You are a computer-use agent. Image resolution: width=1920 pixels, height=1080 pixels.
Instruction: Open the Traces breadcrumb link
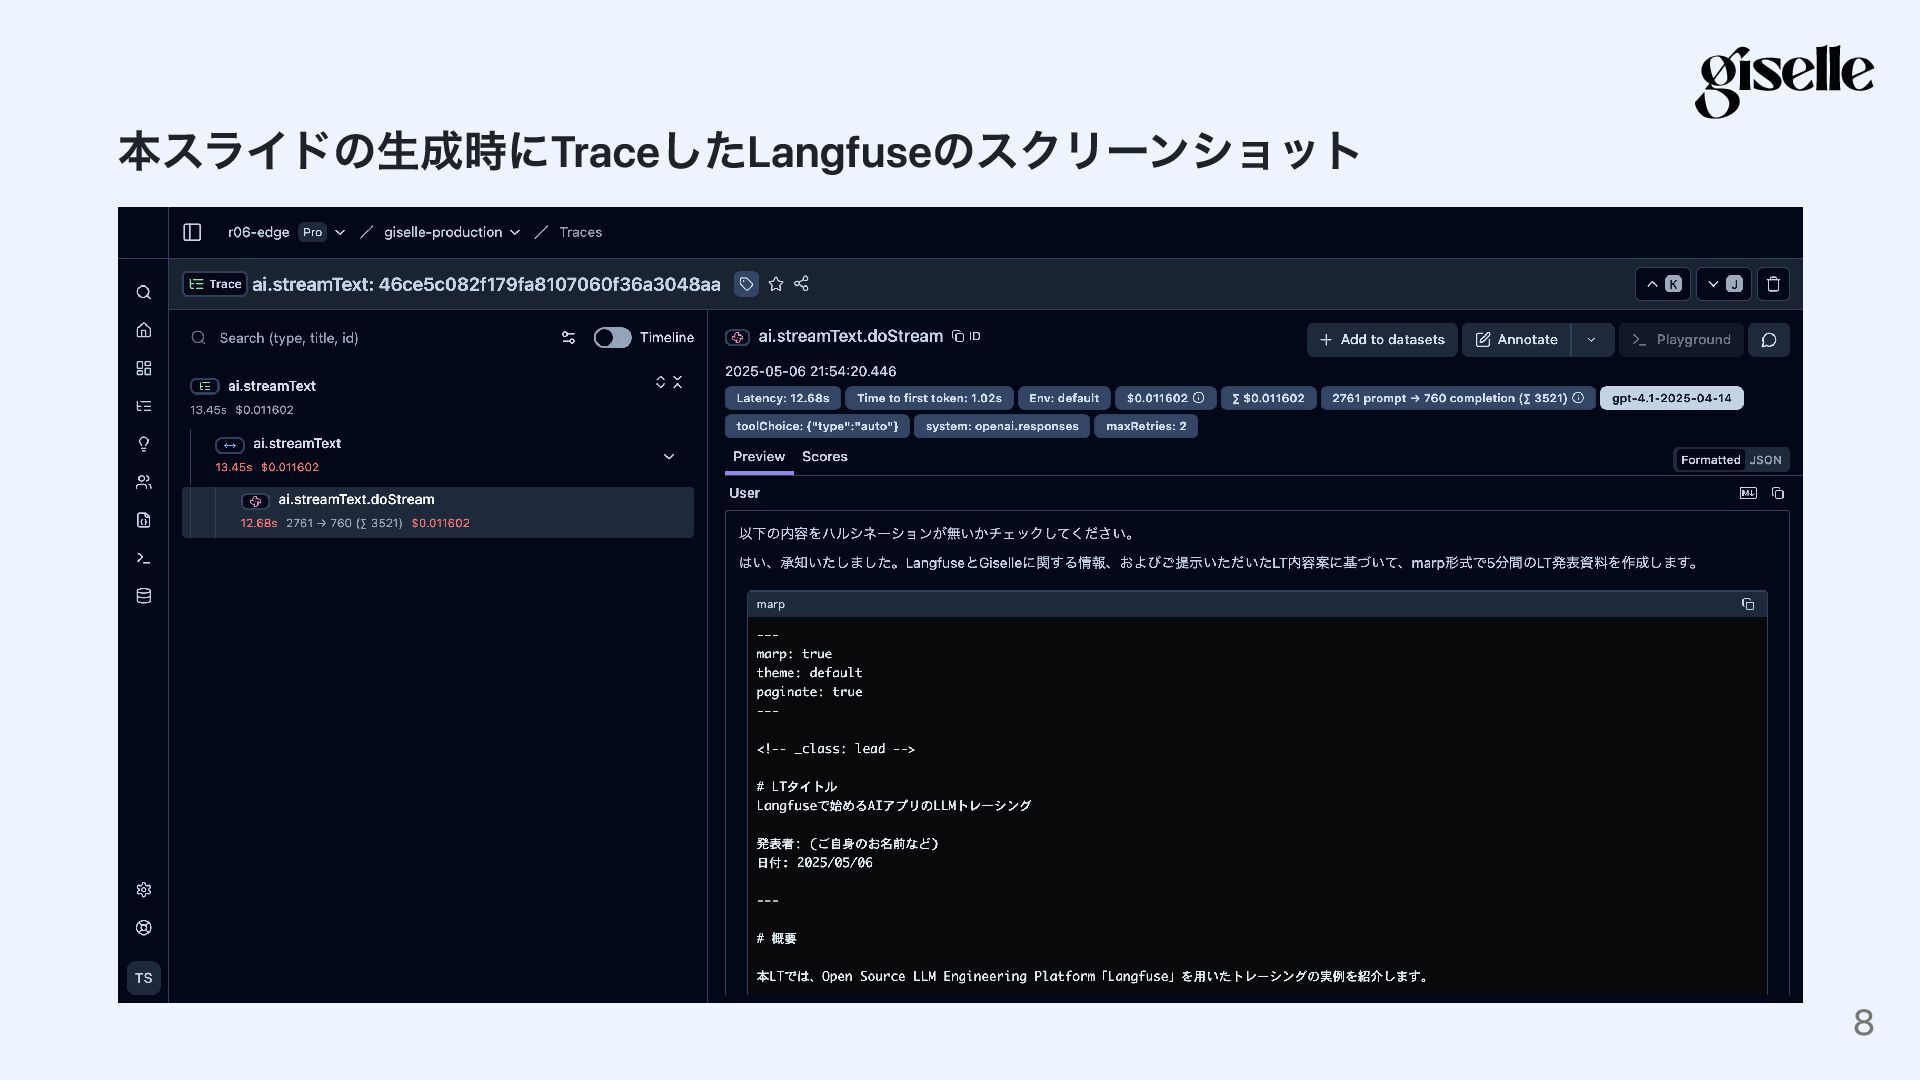(x=580, y=232)
